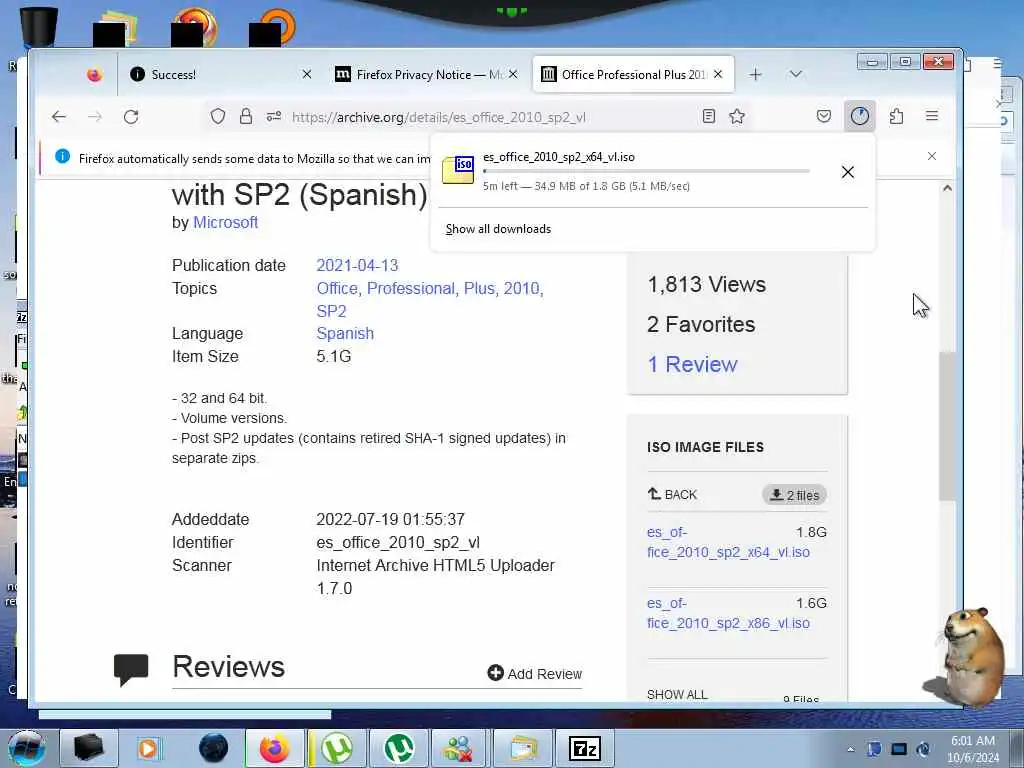Open a new tab
This screenshot has width=1024, height=768.
tap(756, 74)
